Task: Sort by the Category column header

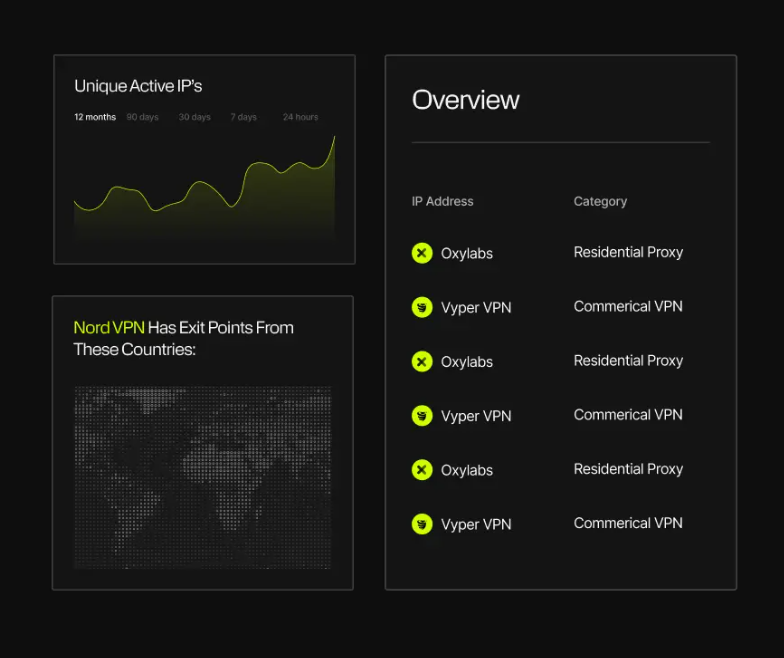Action: [600, 201]
